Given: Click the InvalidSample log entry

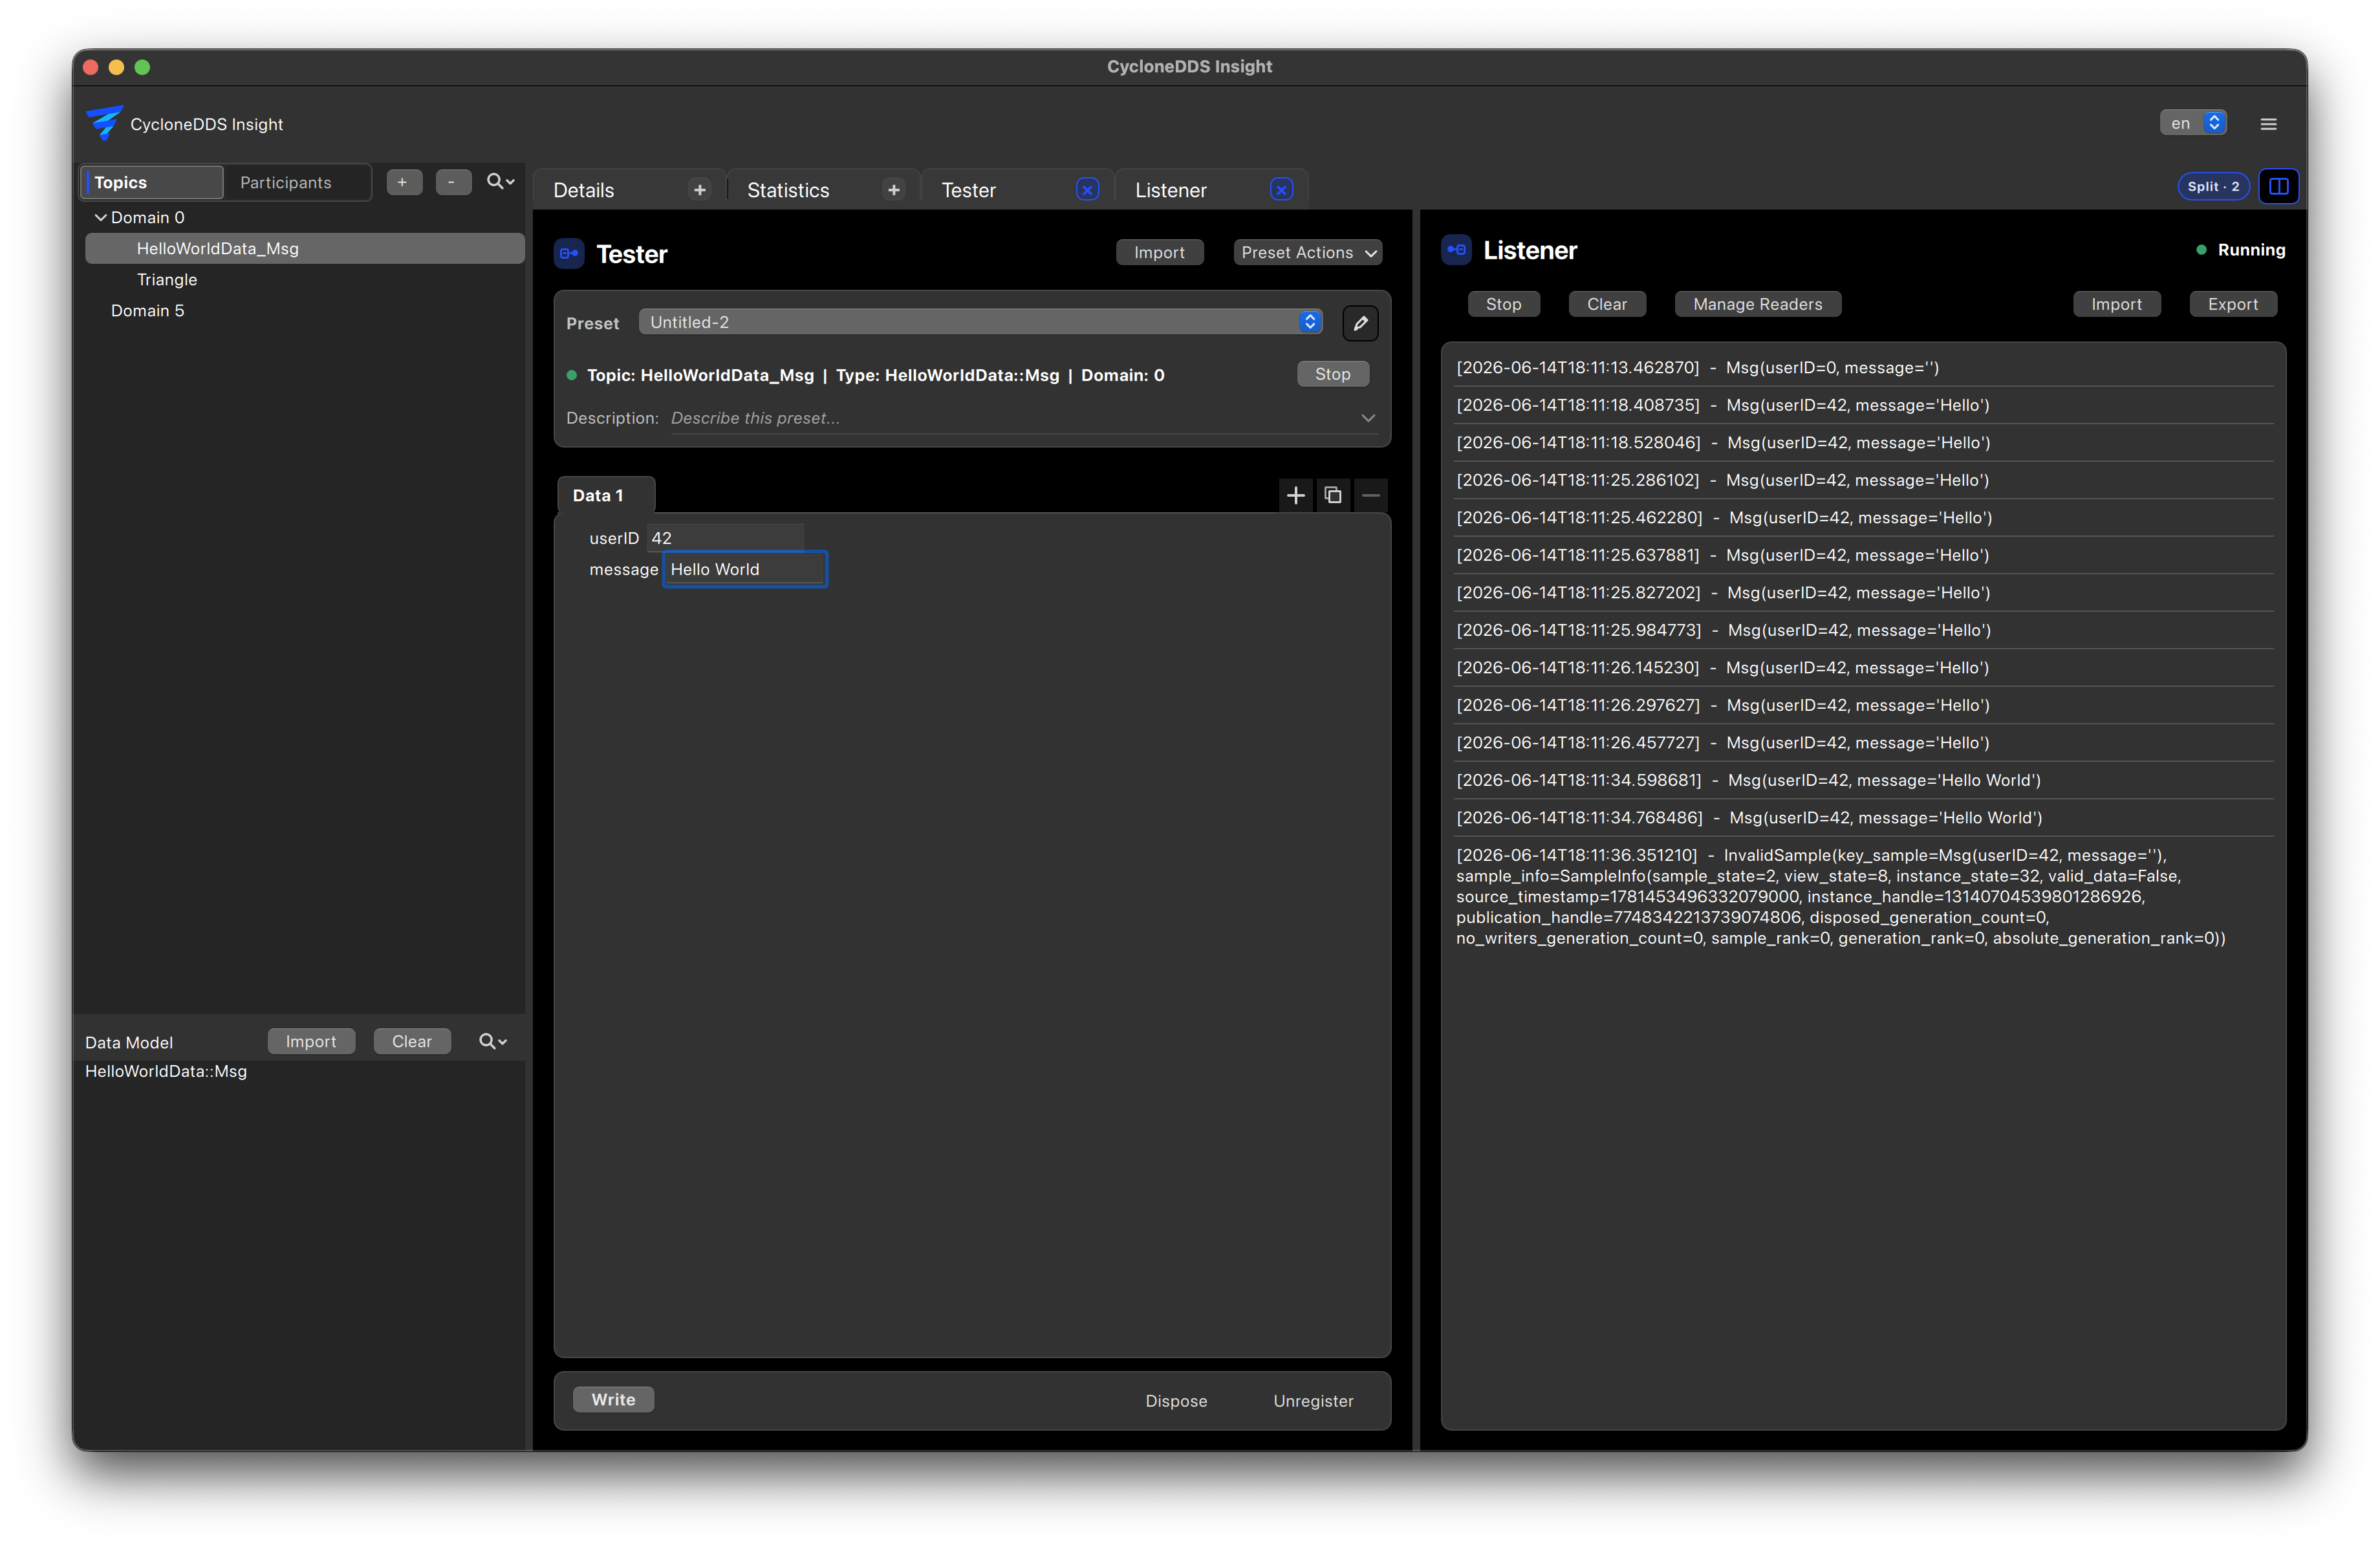Looking at the screenshot, I should 1863,896.
